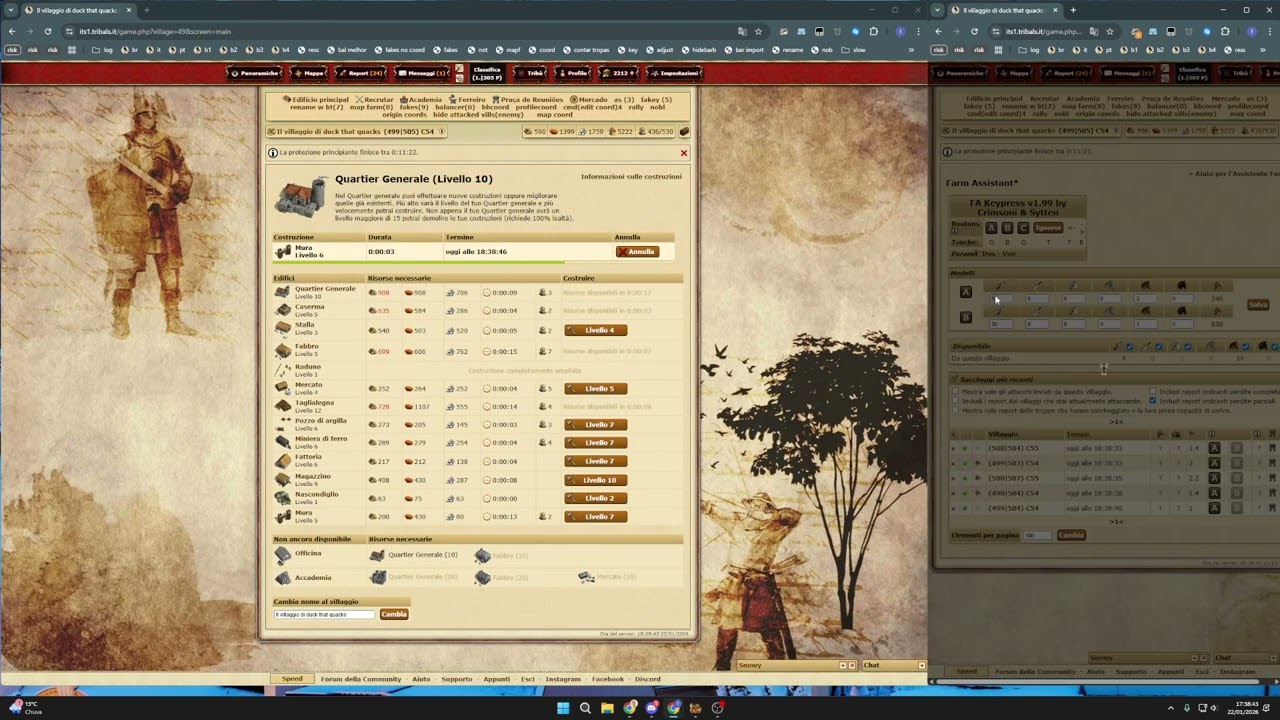Send template A to village (499|503) C54
The height and width of the screenshot is (720, 1280).
(x=1214, y=463)
